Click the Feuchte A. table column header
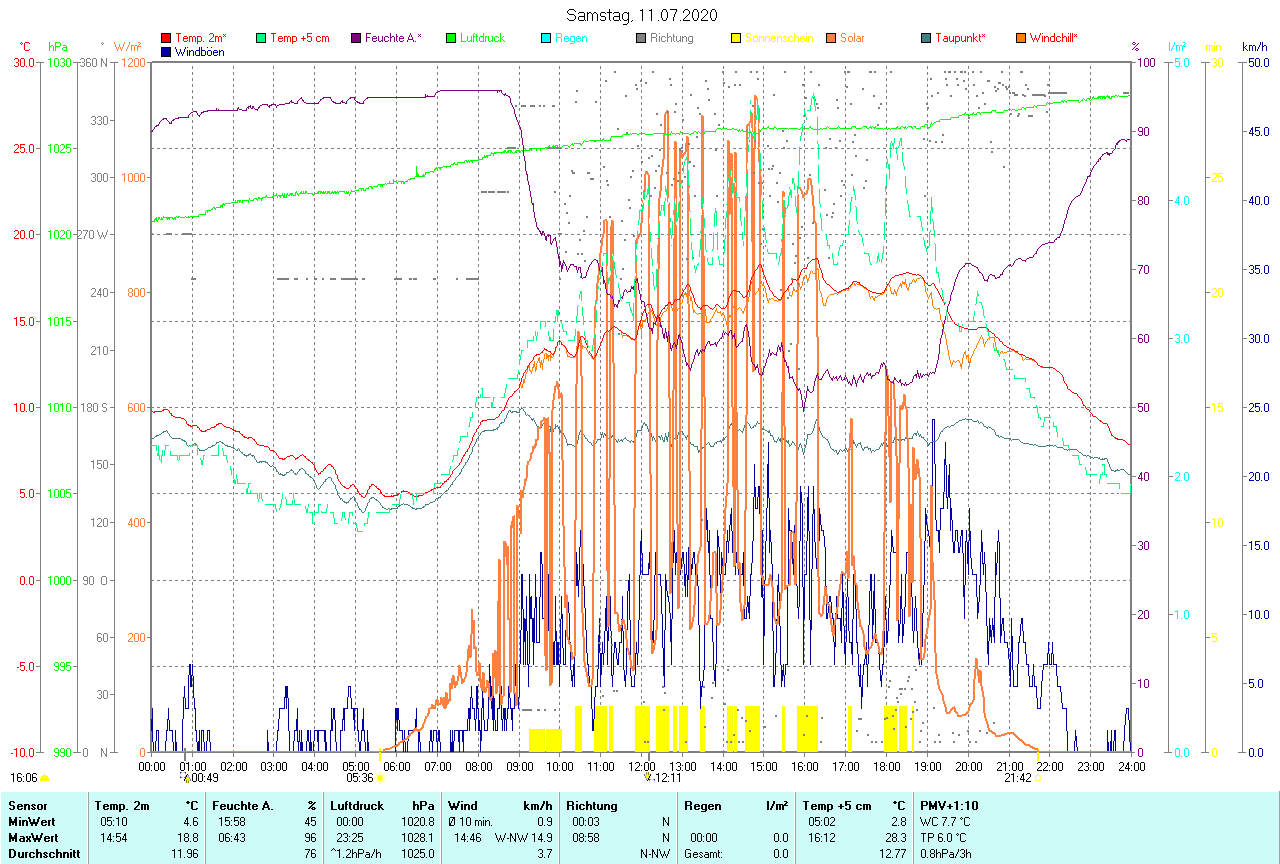Viewport: 1280px width, 864px height. point(242,805)
